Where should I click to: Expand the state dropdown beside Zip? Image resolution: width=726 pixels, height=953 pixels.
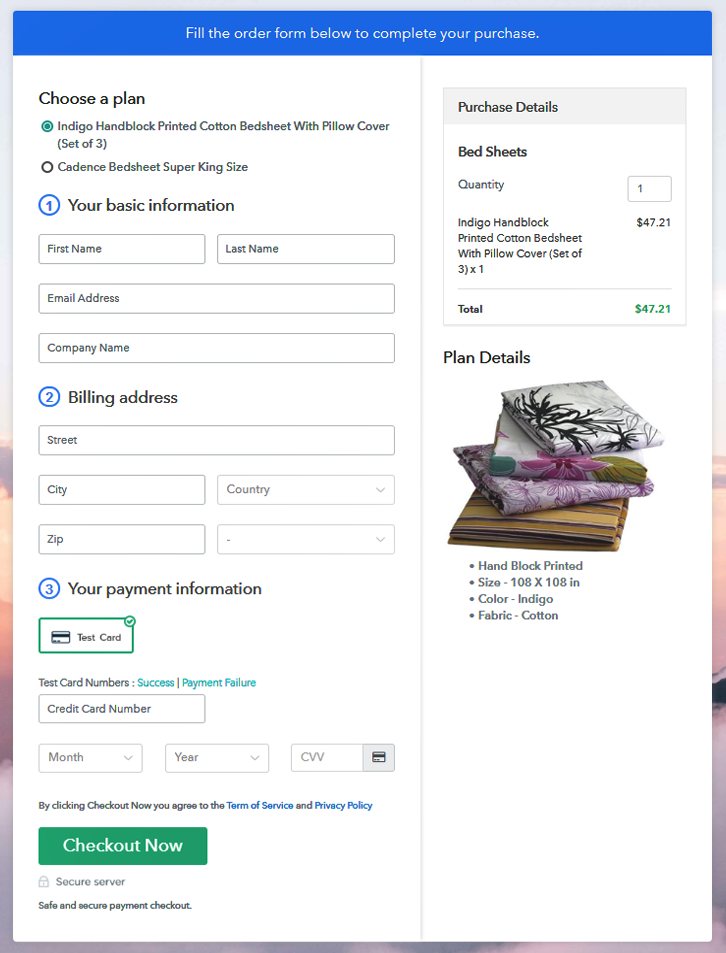coord(305,540)
